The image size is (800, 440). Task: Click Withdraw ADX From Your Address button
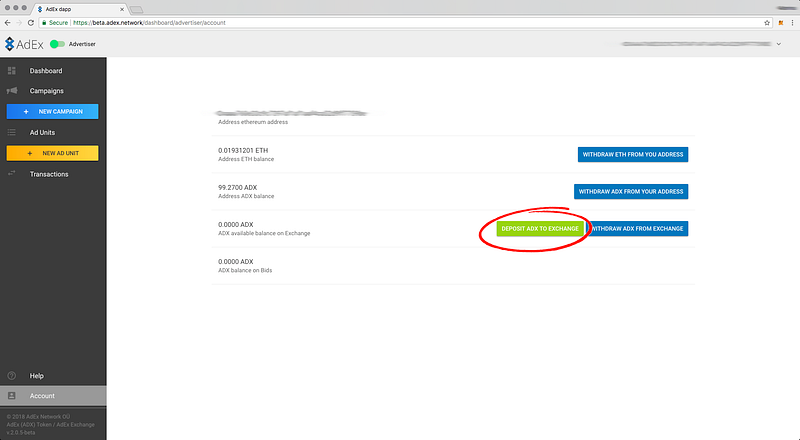(631, 191)
